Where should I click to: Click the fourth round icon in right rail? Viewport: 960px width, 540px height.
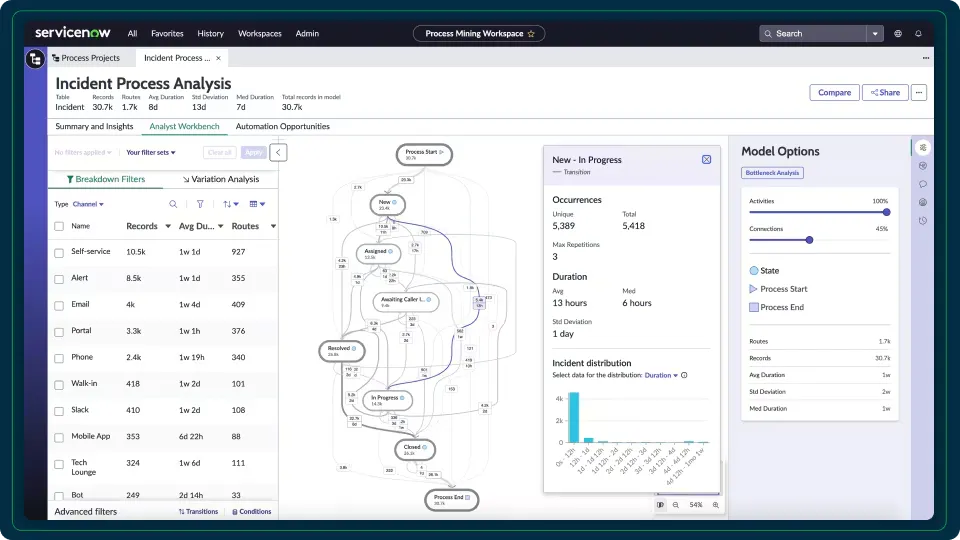click(x=923, y=203)
